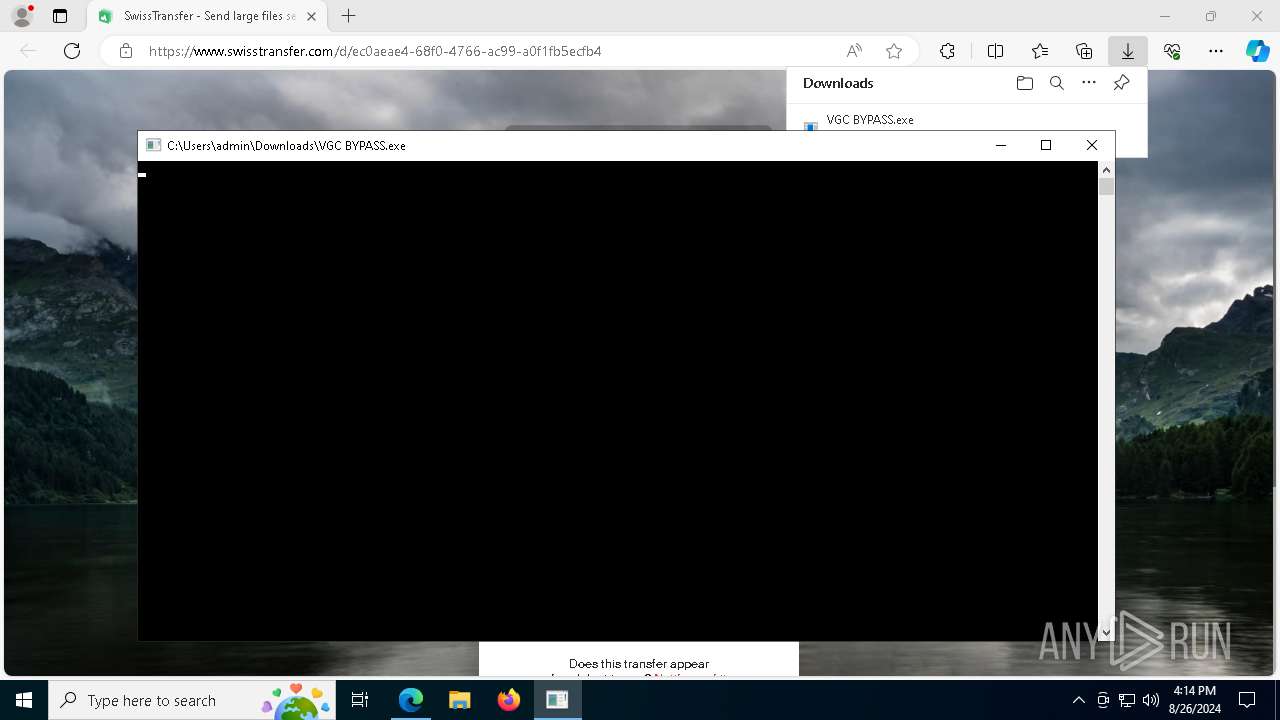Open the network status tray icon

click(1127, 700)
